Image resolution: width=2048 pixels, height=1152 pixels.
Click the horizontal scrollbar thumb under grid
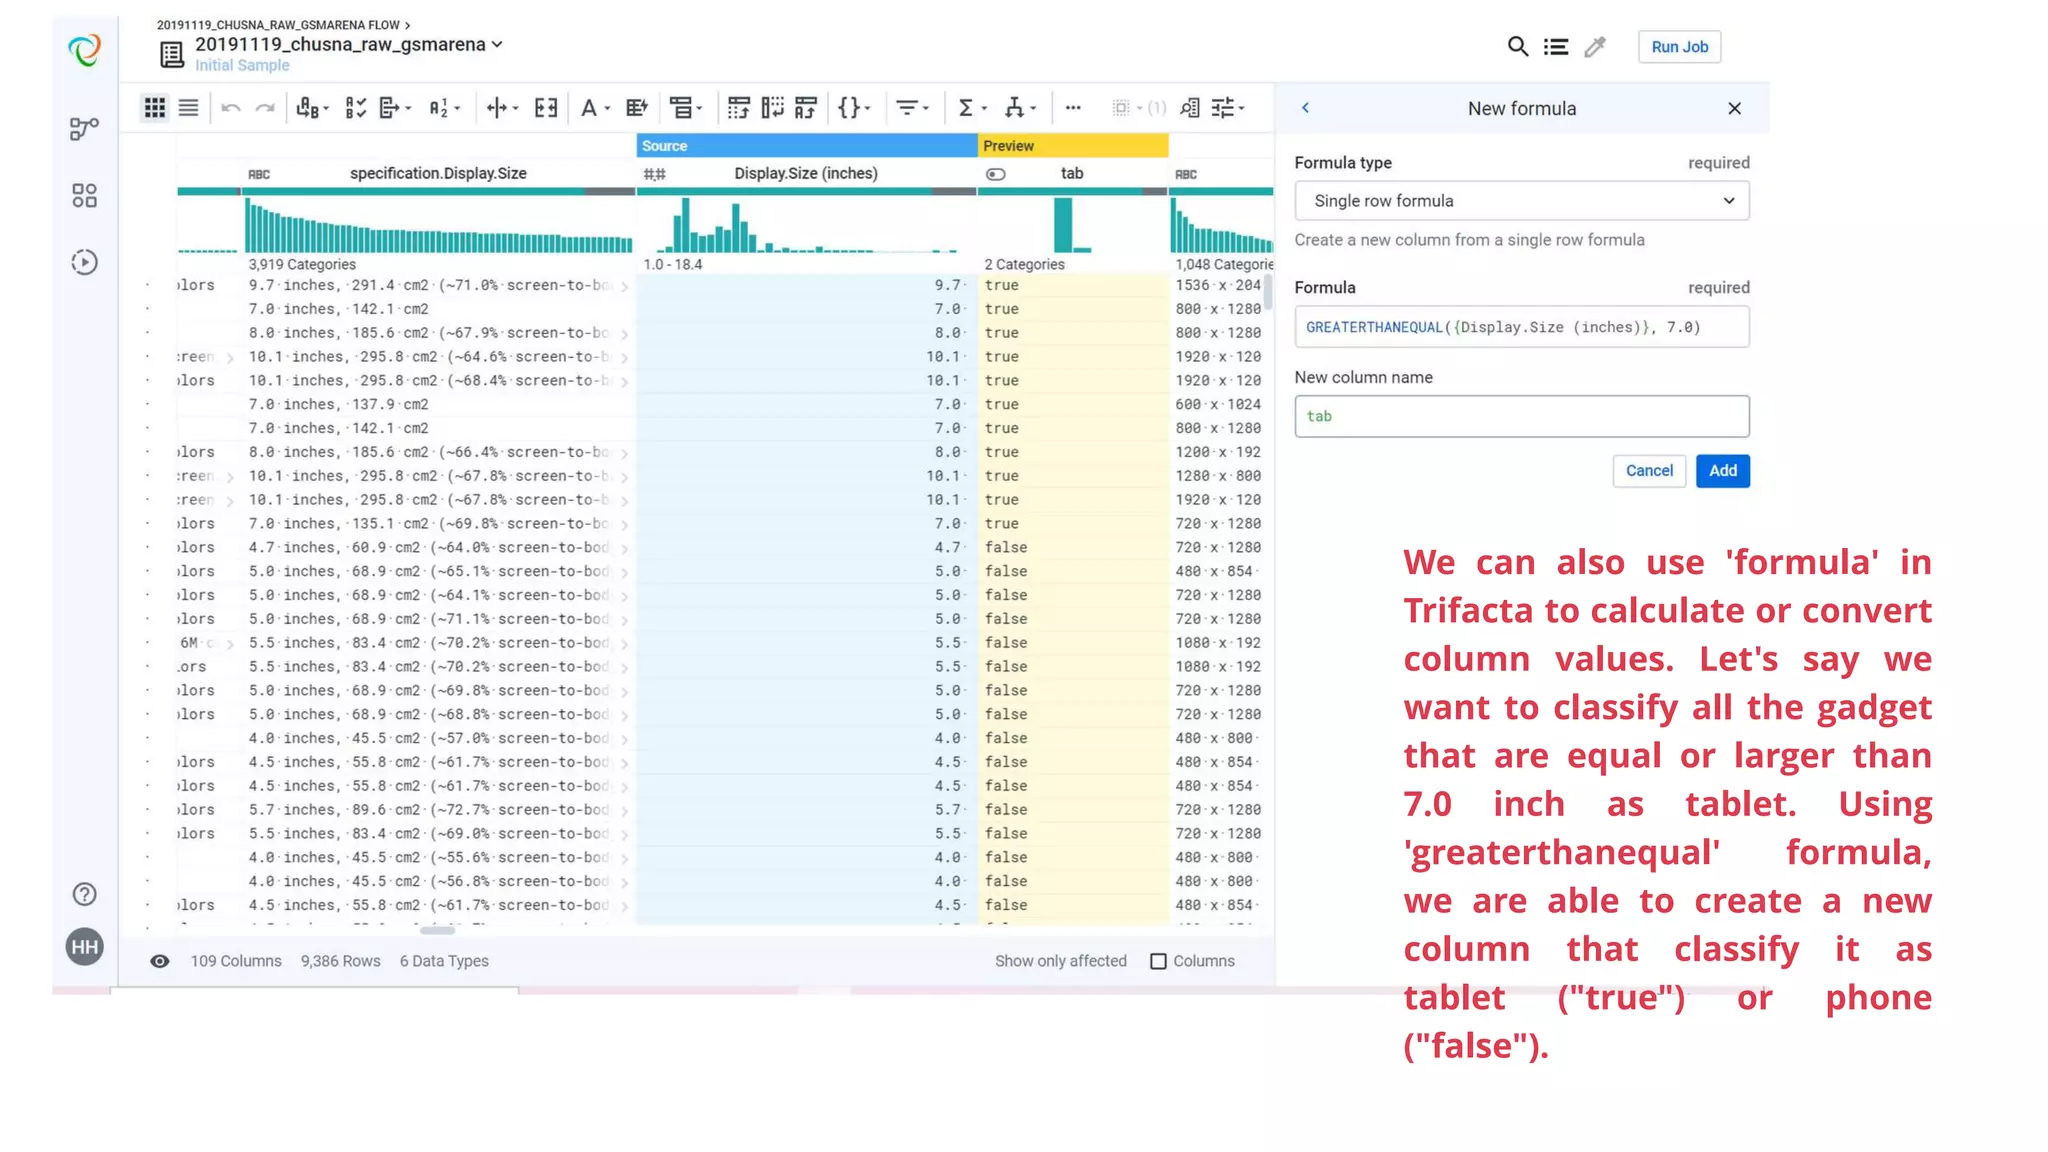click(437, 930)
